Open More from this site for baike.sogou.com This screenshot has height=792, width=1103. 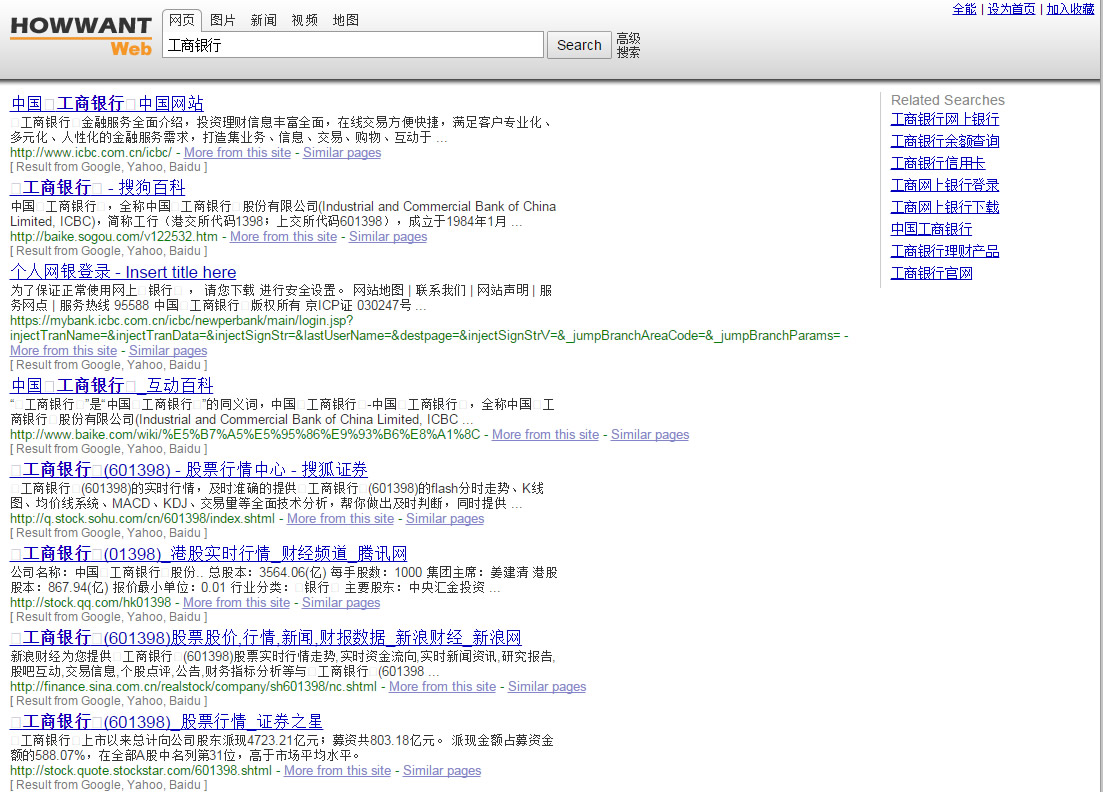click(x=283, y=236)
